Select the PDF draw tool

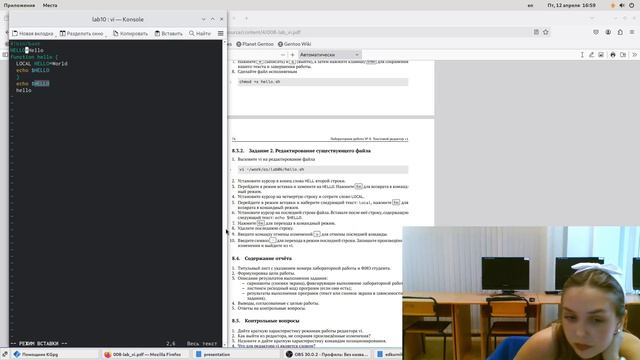coord(591,54)
